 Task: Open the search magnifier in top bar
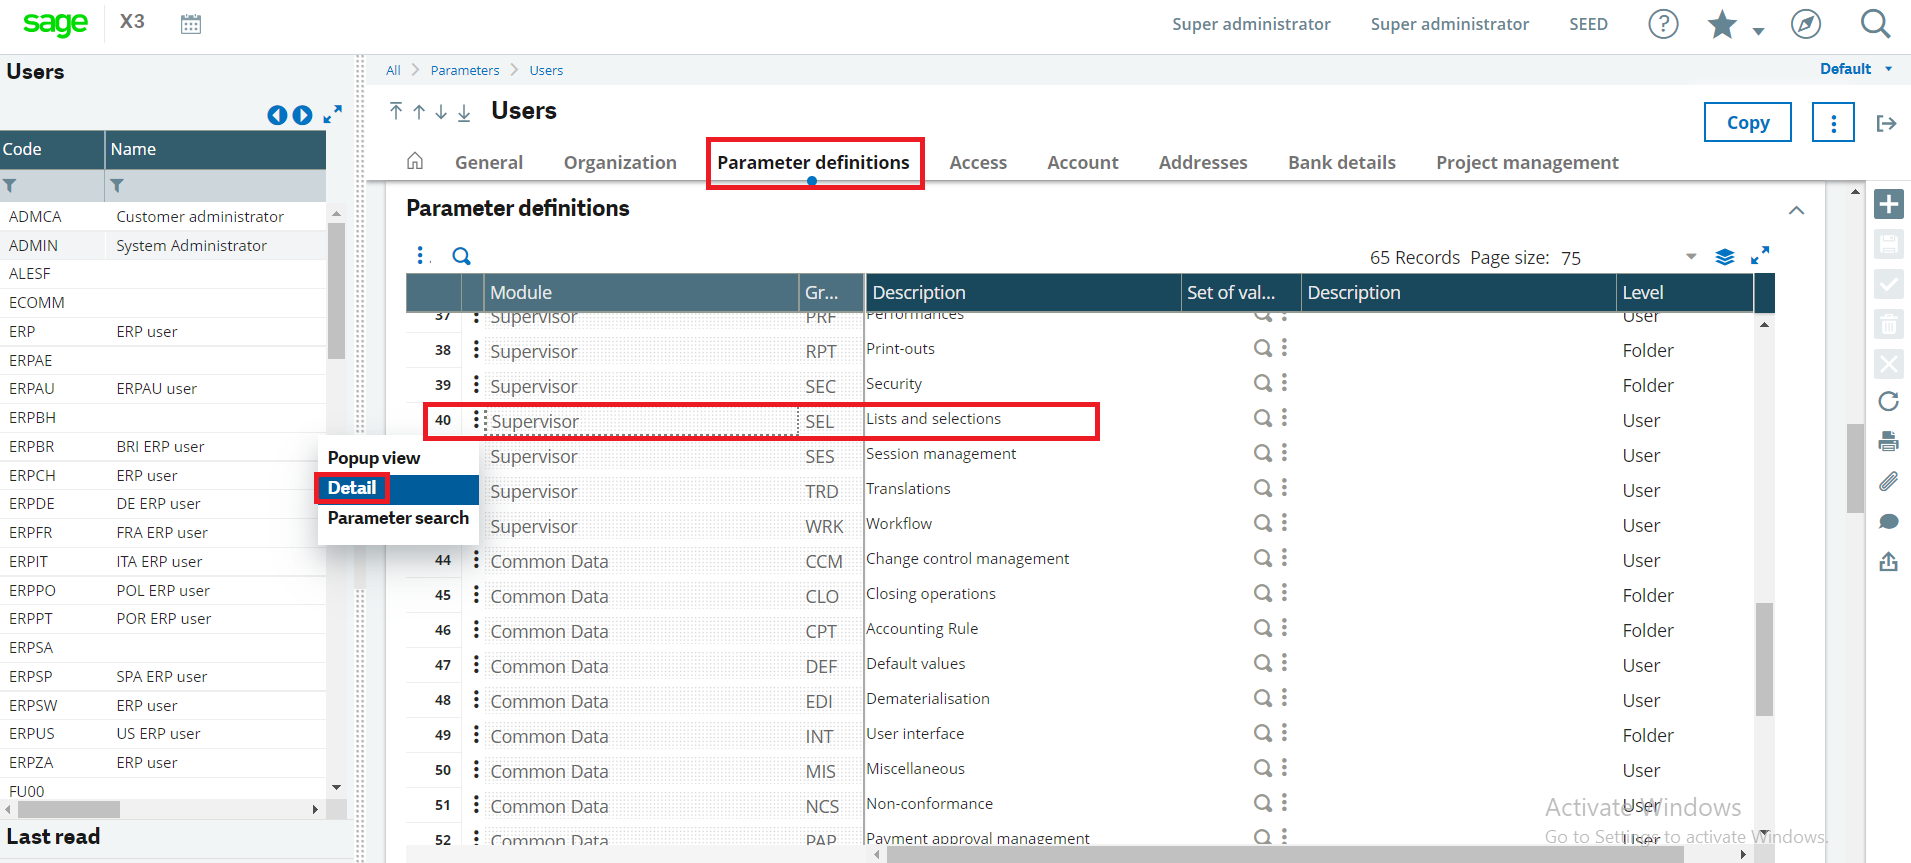[1875, 24]
